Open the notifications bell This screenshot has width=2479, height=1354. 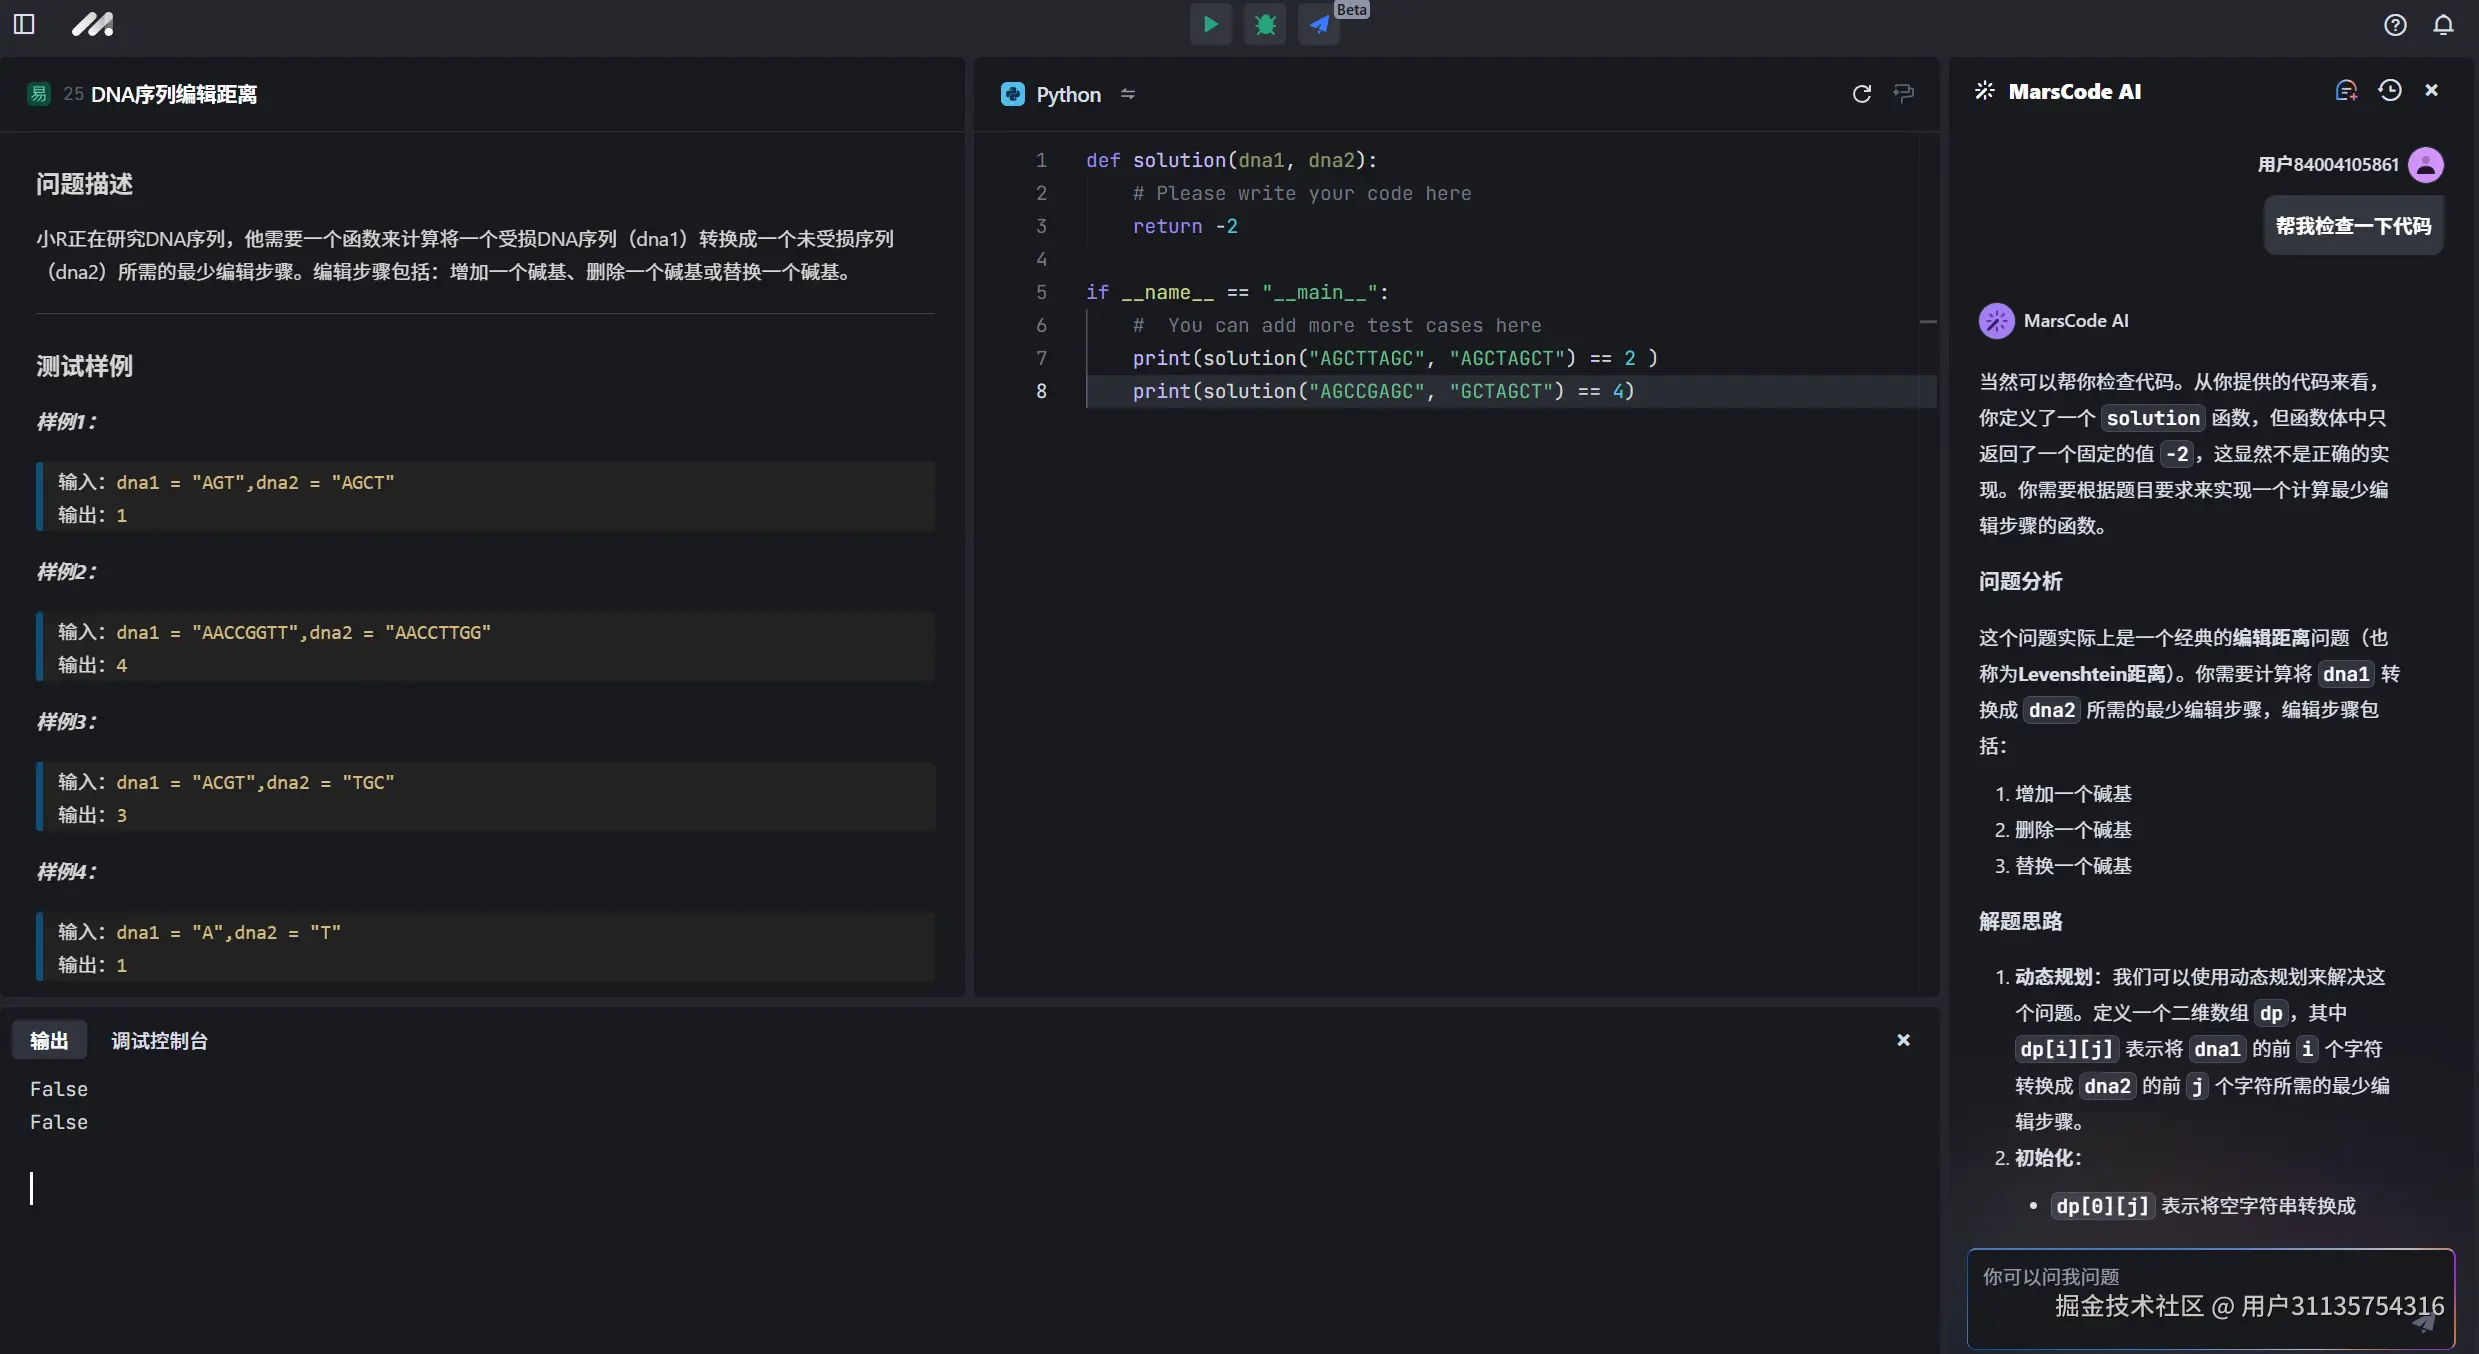point(2443,25)
